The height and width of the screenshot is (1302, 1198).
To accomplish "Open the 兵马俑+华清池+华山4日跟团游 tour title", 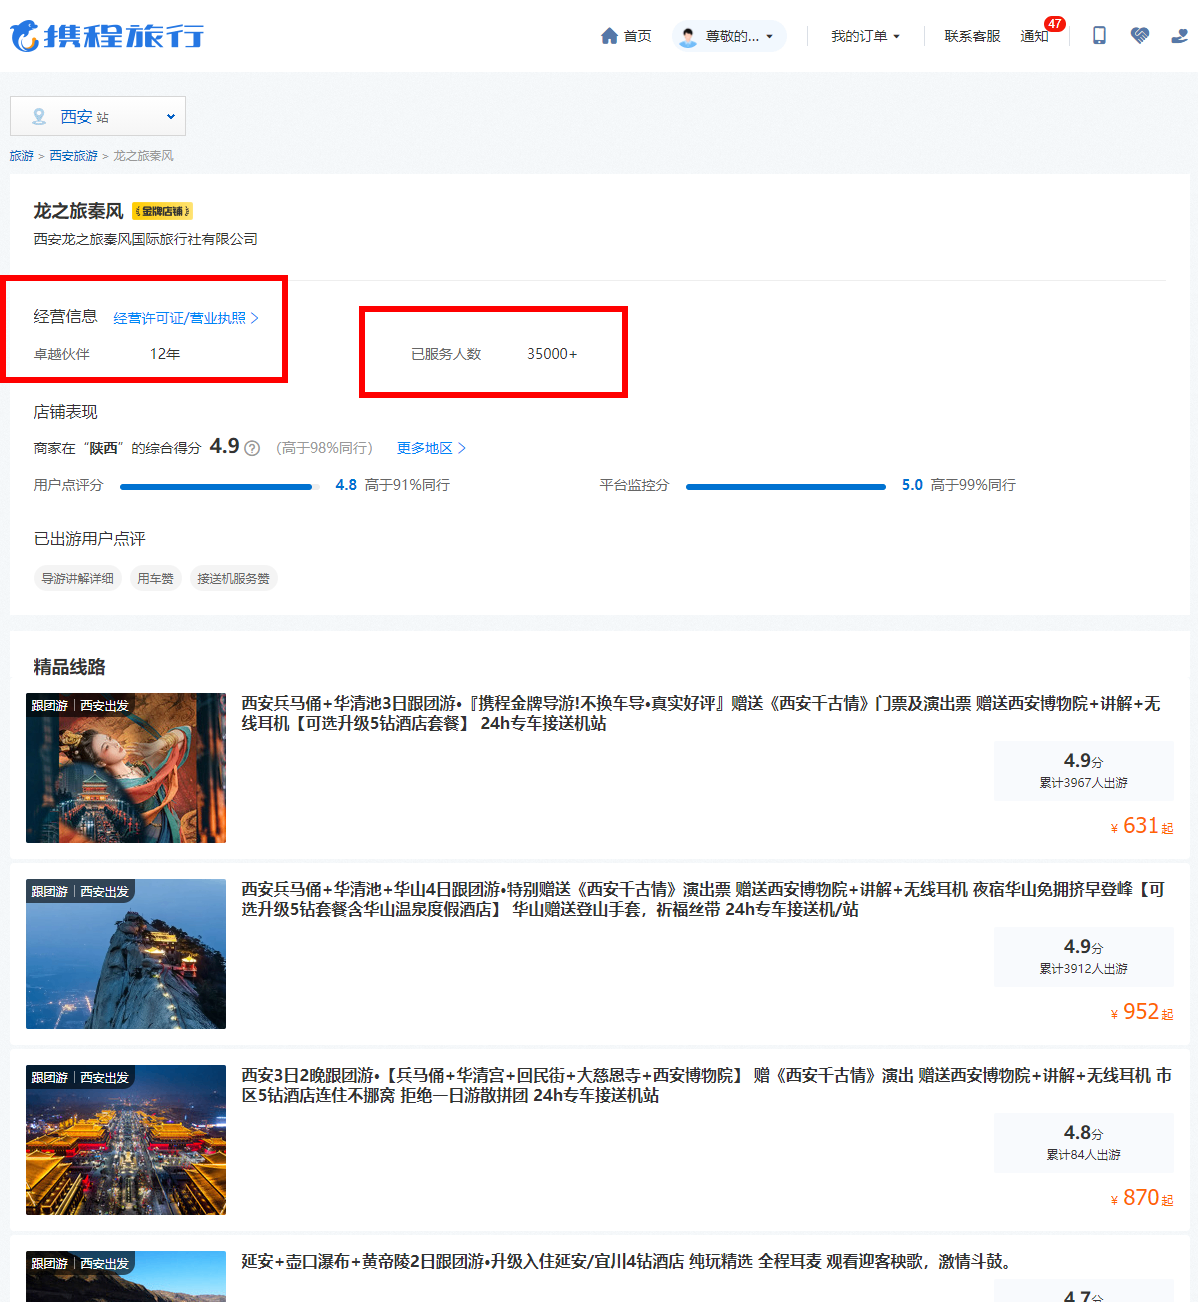I will pyautogui.click(x=703, y=899).
